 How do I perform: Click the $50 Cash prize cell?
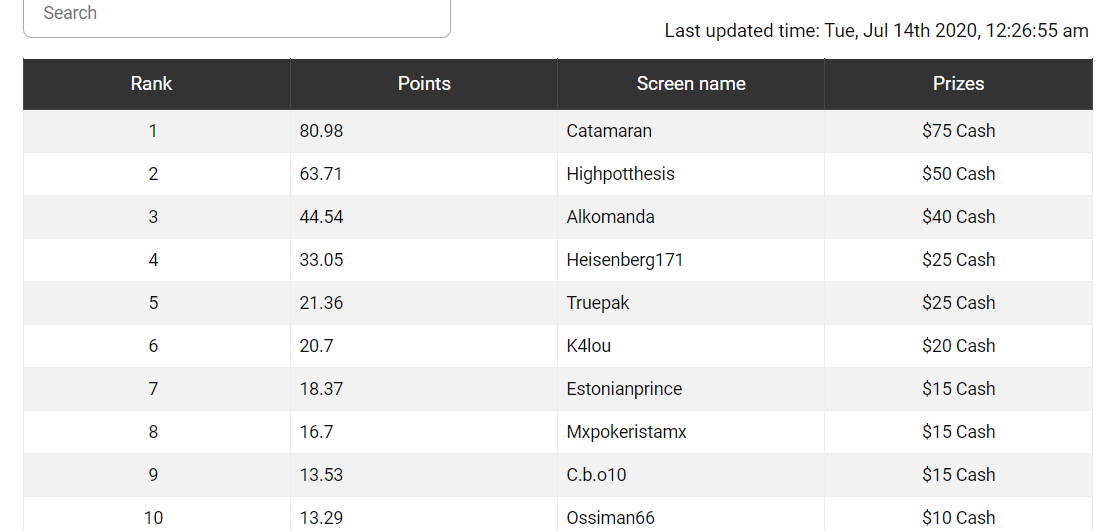[x=958, y=174]
